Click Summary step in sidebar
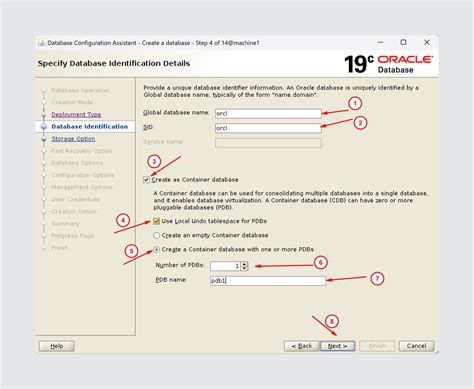Screen dimensions: 474x389 coord(65,224)
